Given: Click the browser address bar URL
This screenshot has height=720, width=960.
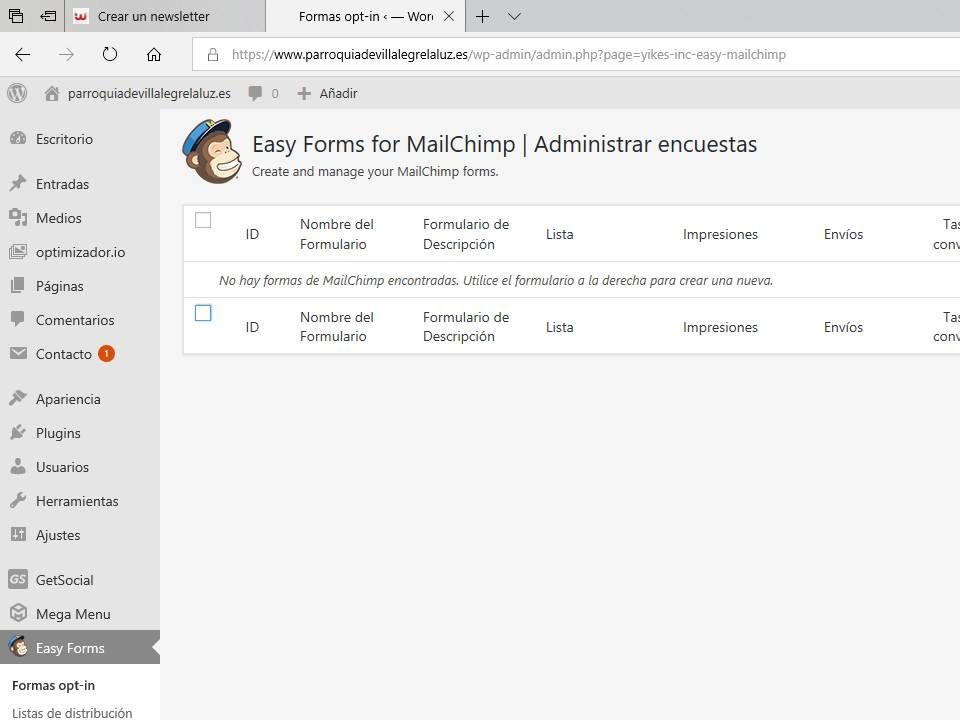Looking at the screenshot, I should click(508, 54).
